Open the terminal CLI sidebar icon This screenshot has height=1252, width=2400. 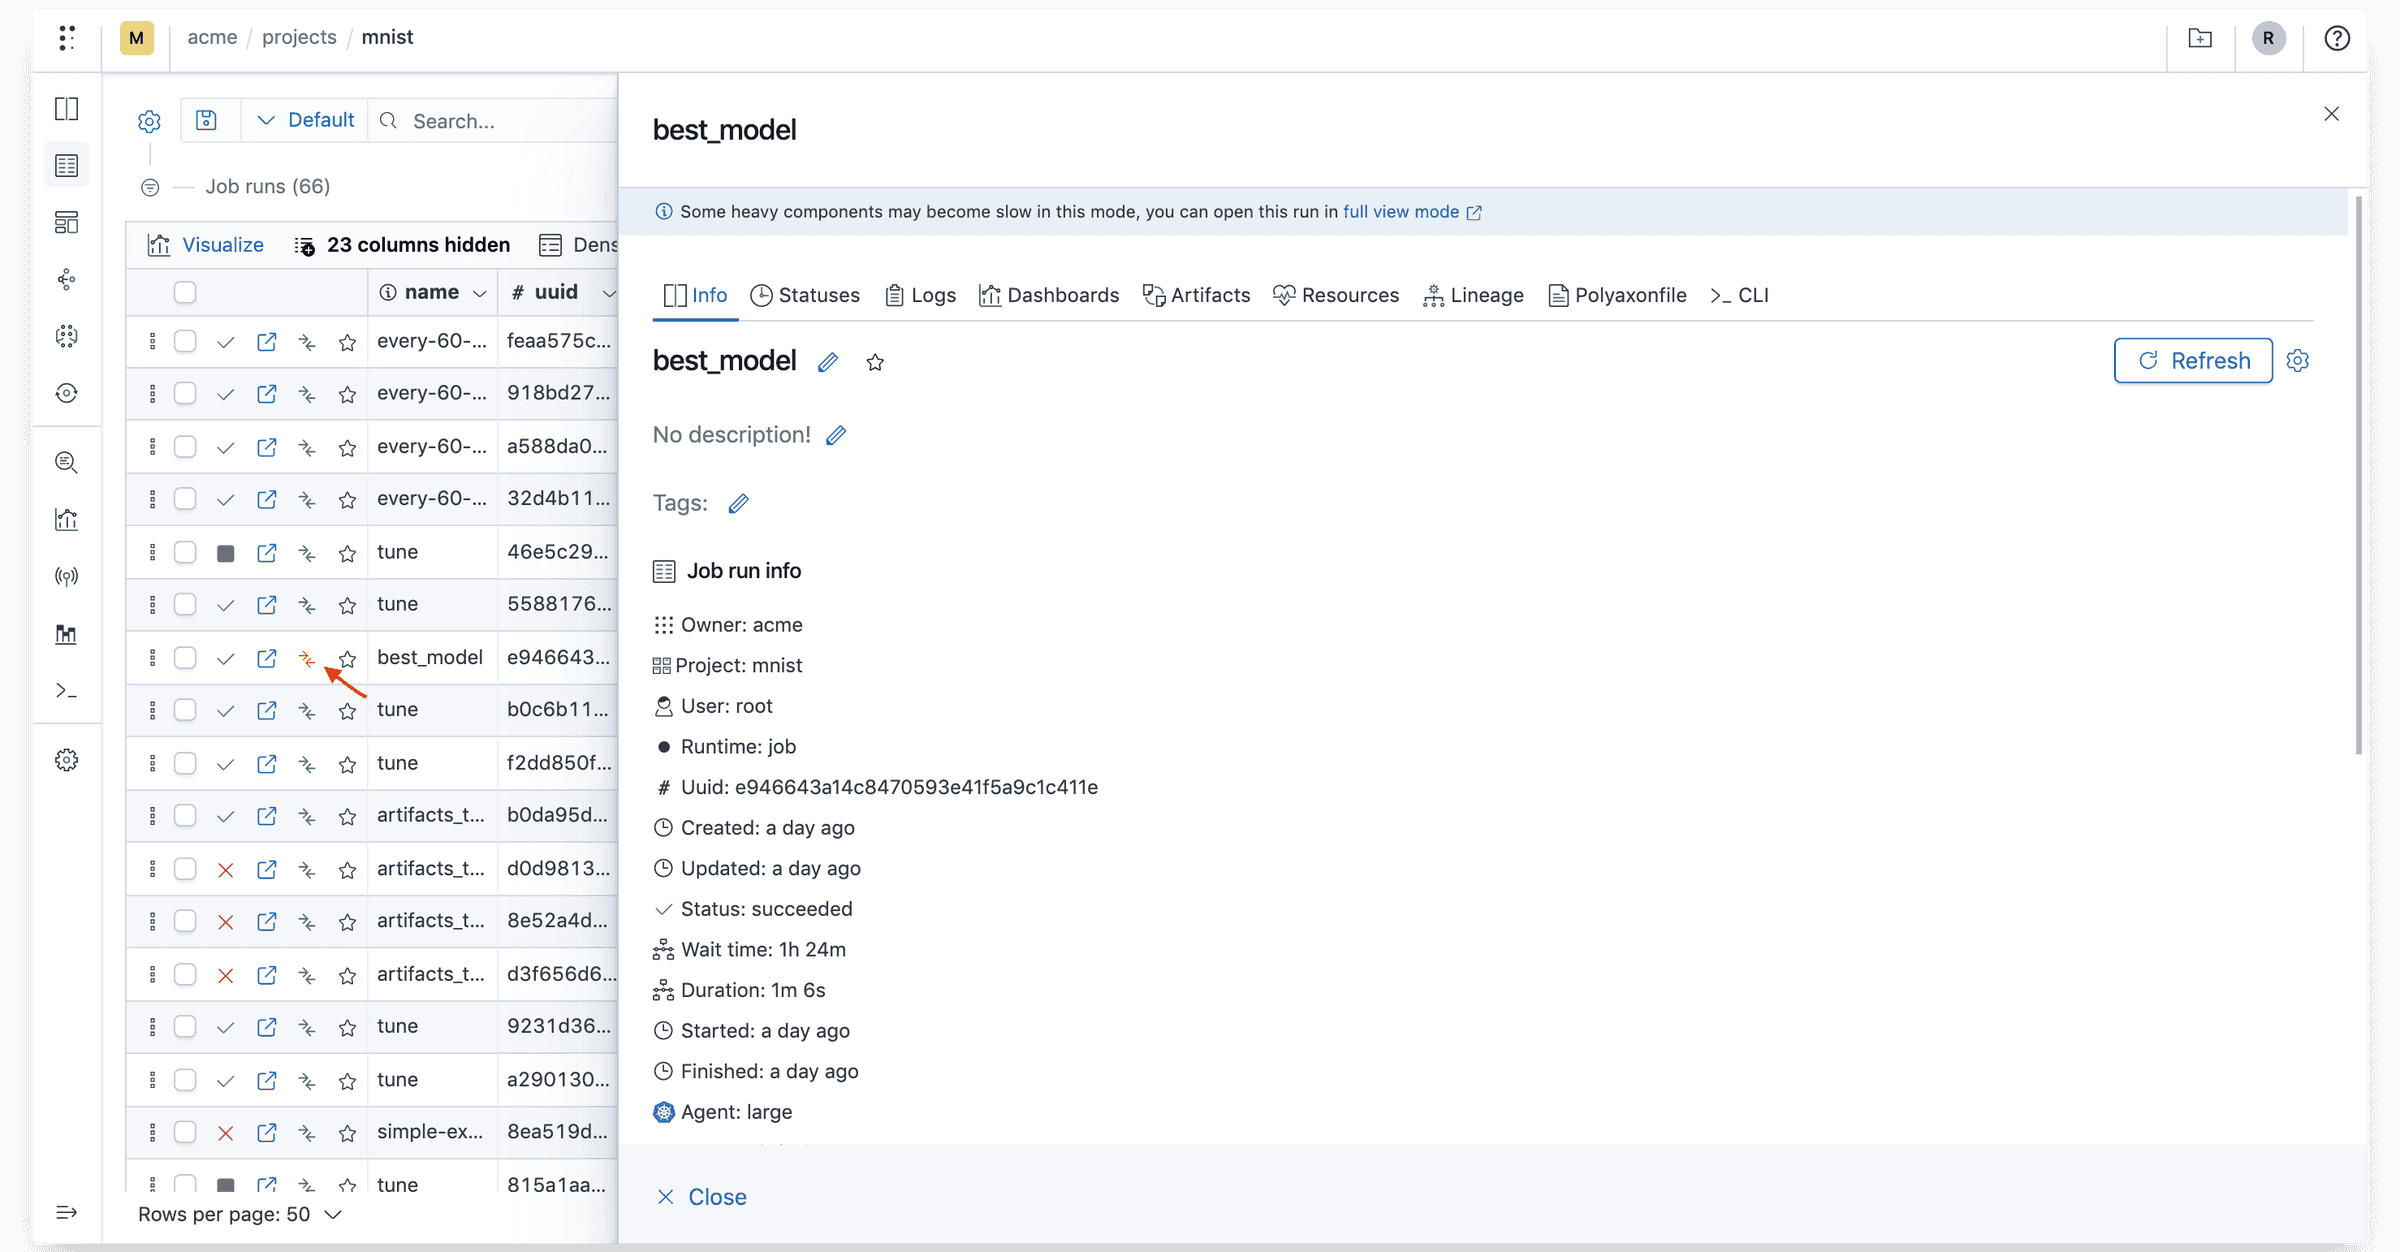[x=66, y=690]
